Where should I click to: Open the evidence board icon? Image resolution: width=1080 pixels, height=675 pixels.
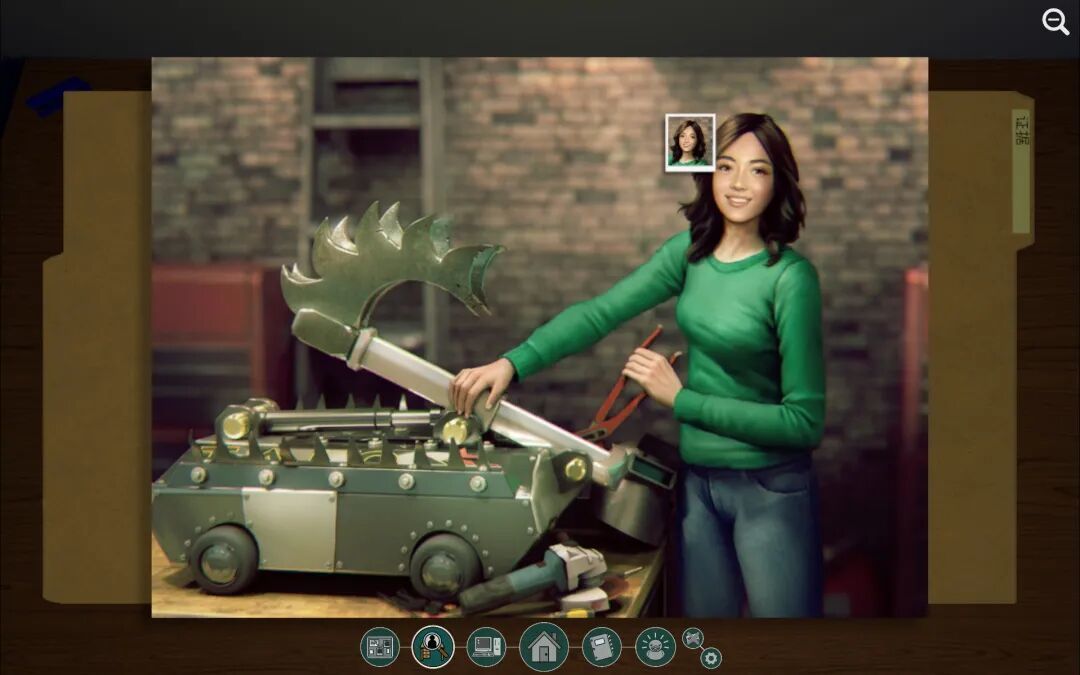pos(380,647)
